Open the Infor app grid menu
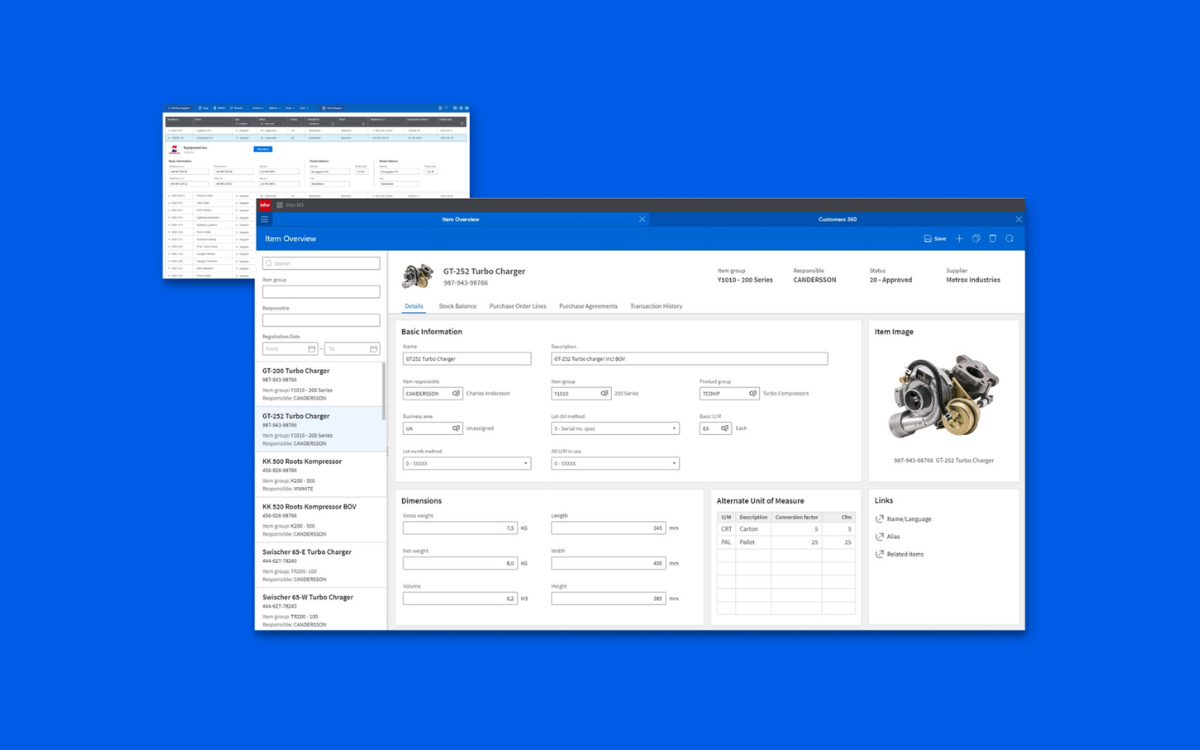The image size is (1200, 750). click(x=280, y=204)
